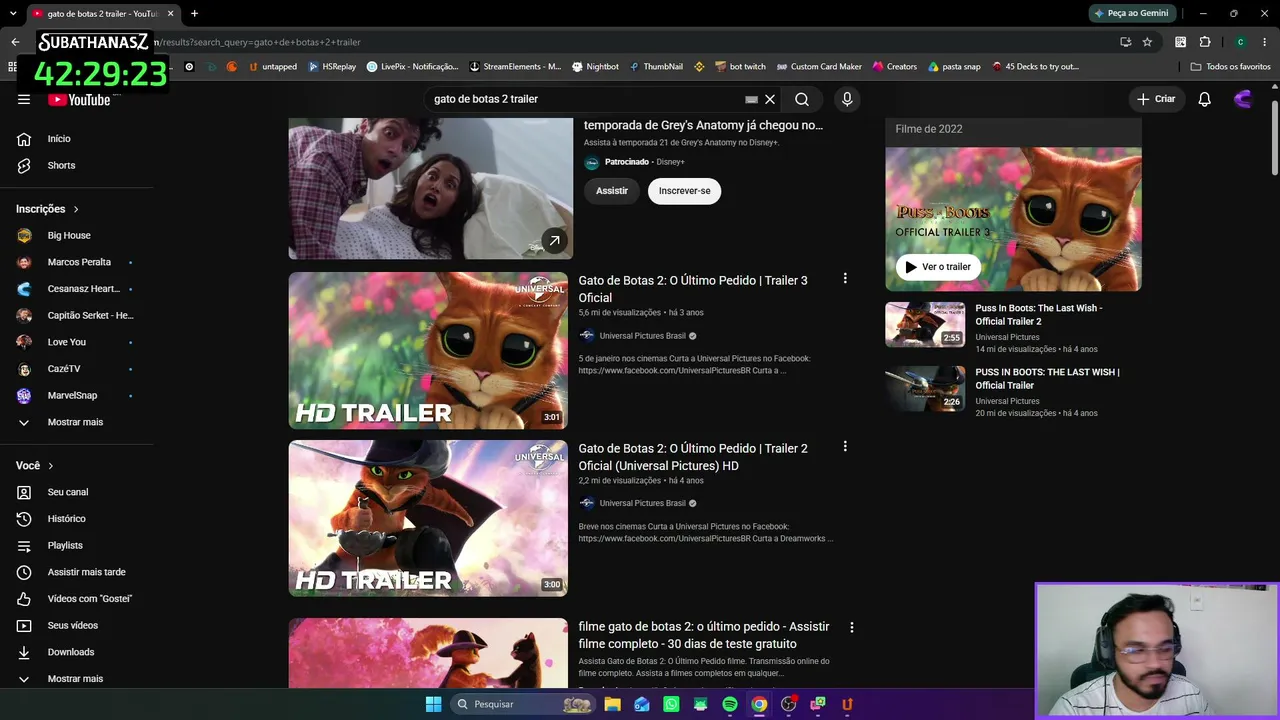Click the Assistir button on the ad

(x=612, y=191)
